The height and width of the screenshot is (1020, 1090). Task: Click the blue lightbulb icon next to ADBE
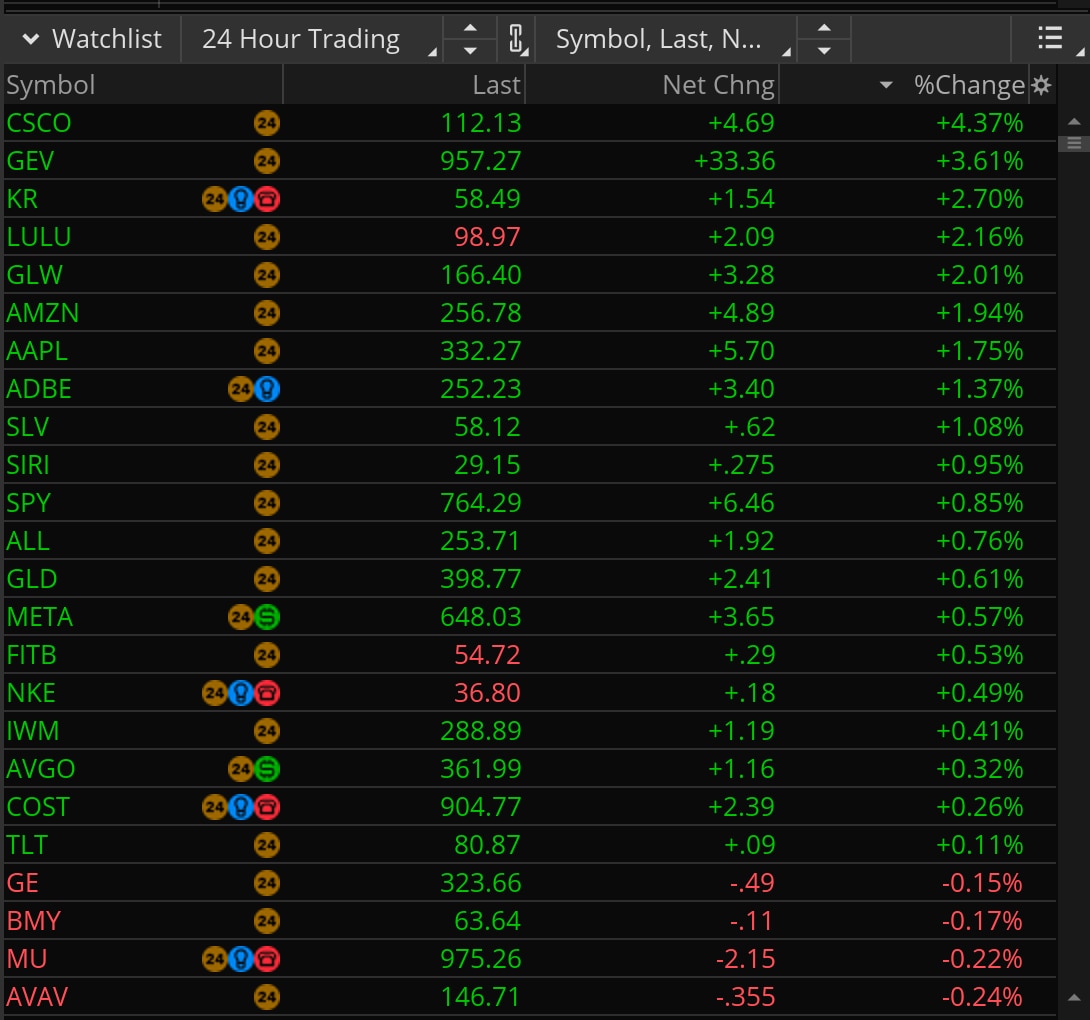[267, 389]
